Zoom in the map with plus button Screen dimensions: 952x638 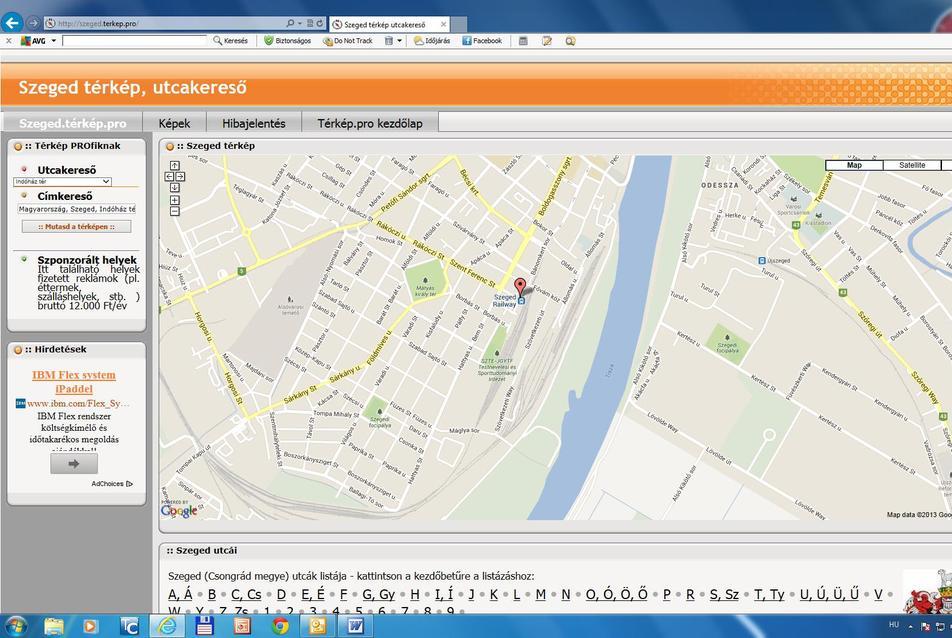(174, 200)
